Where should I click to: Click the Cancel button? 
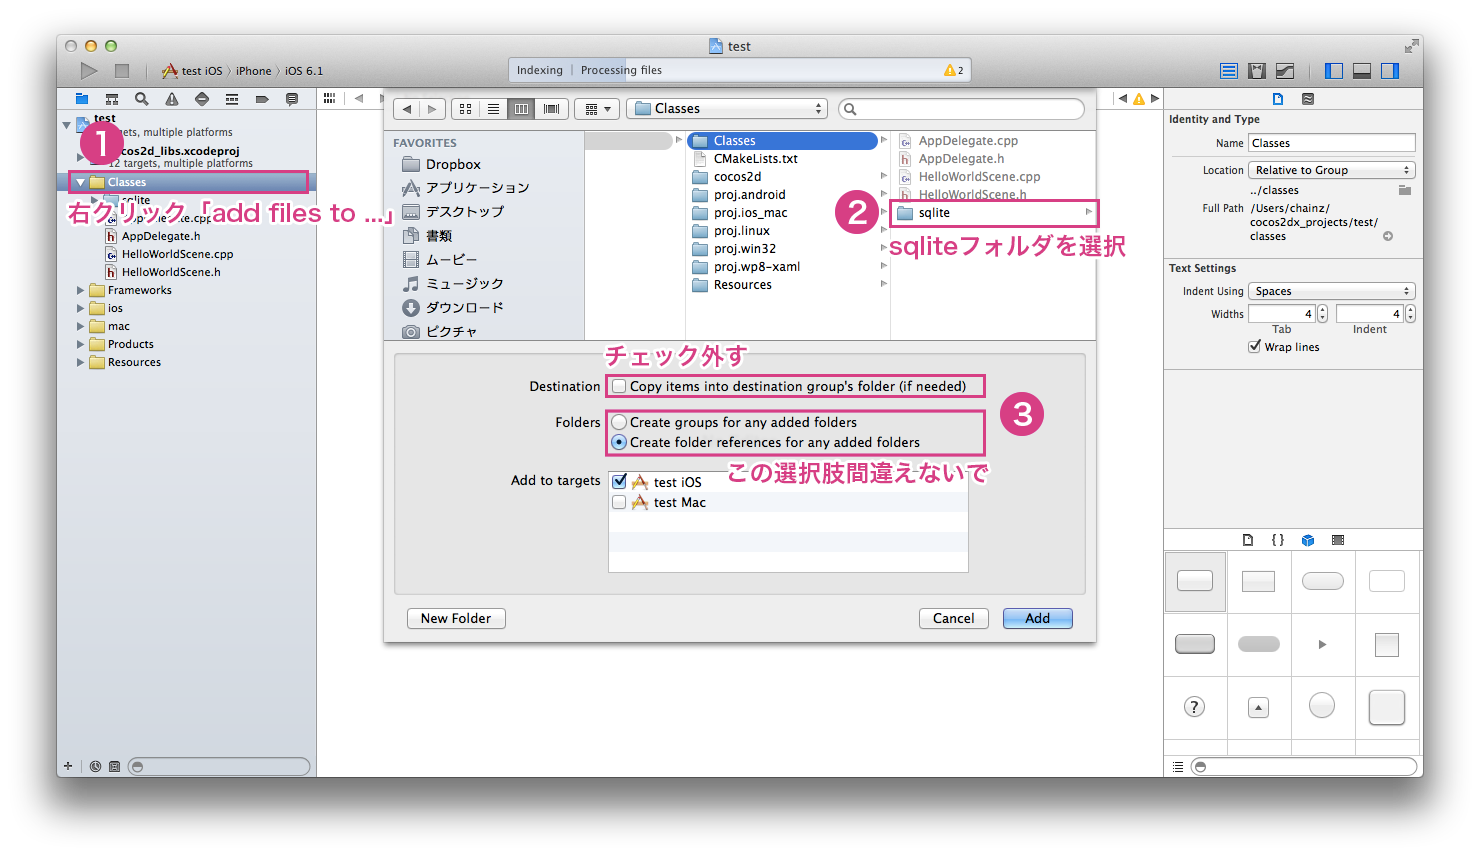click(954, 618)
